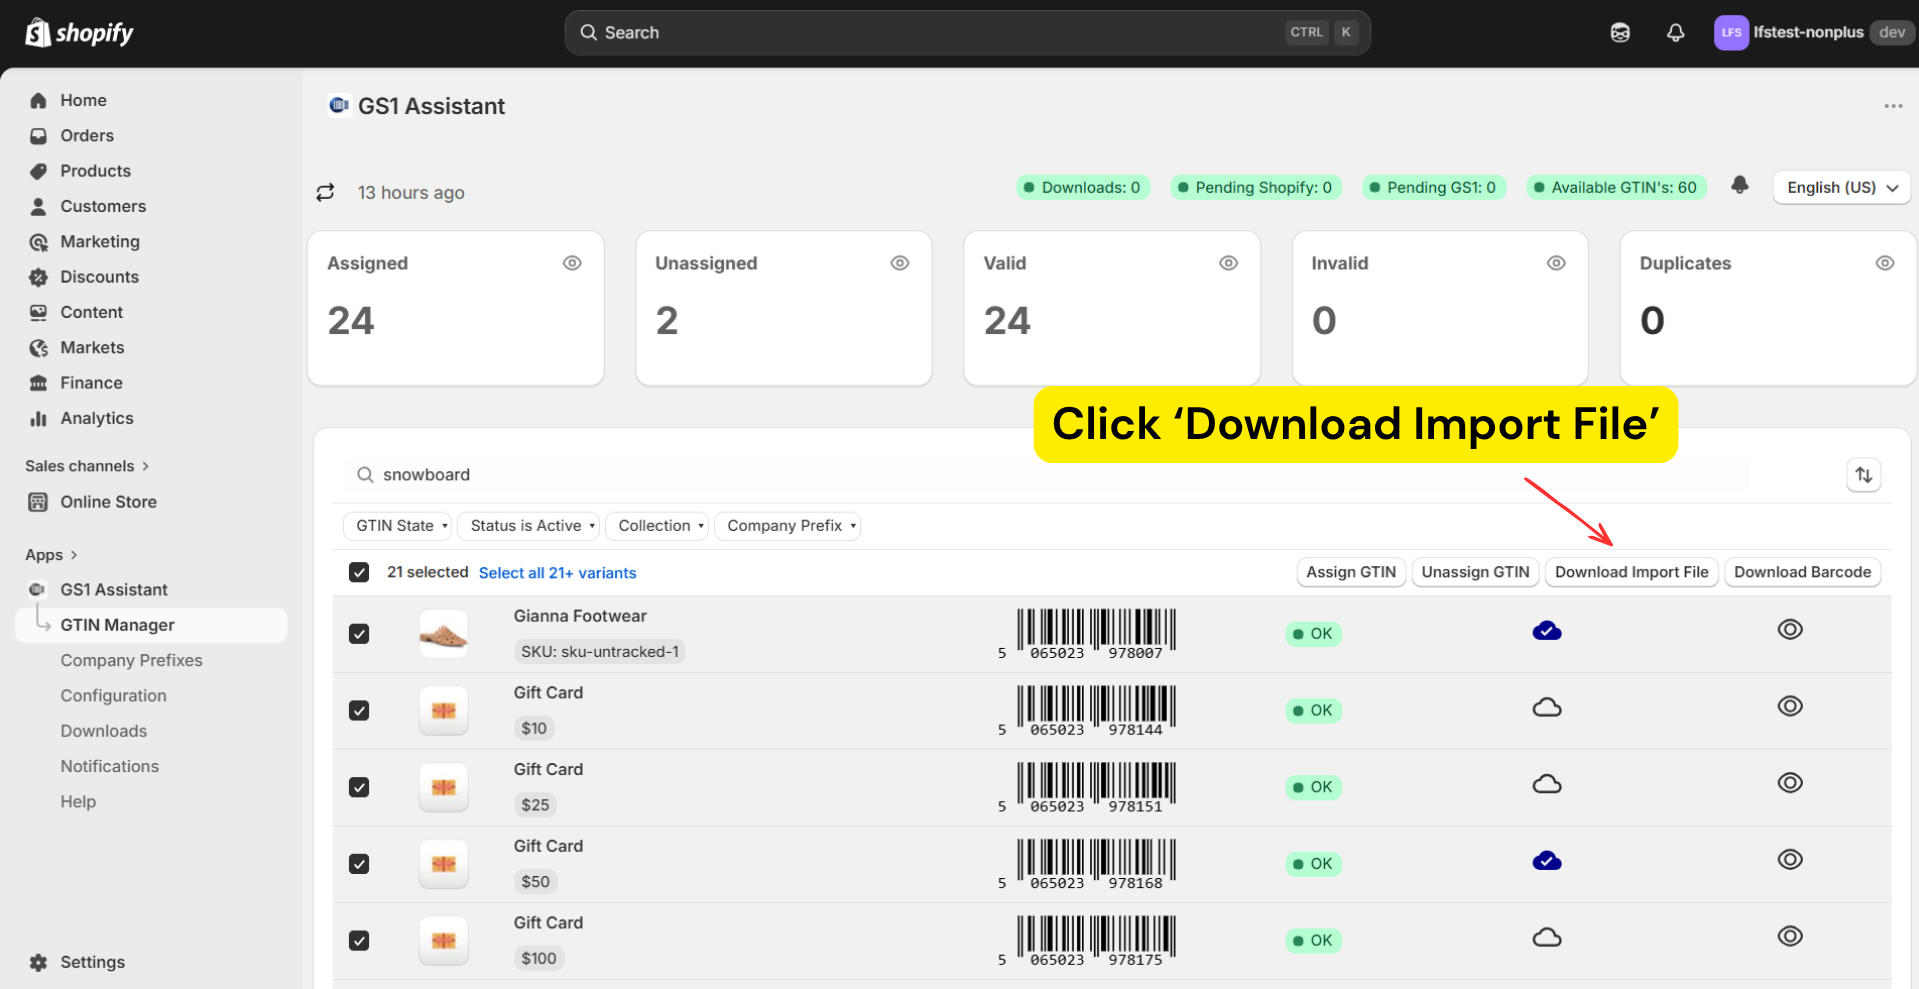Open the Status is Active filter dropdown
1919x989 pixels.
tap(529, 526)
